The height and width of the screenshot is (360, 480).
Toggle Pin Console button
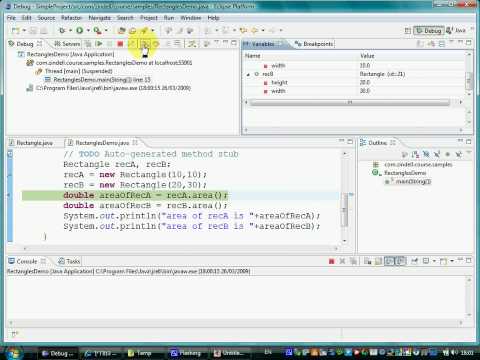(414, 261)
